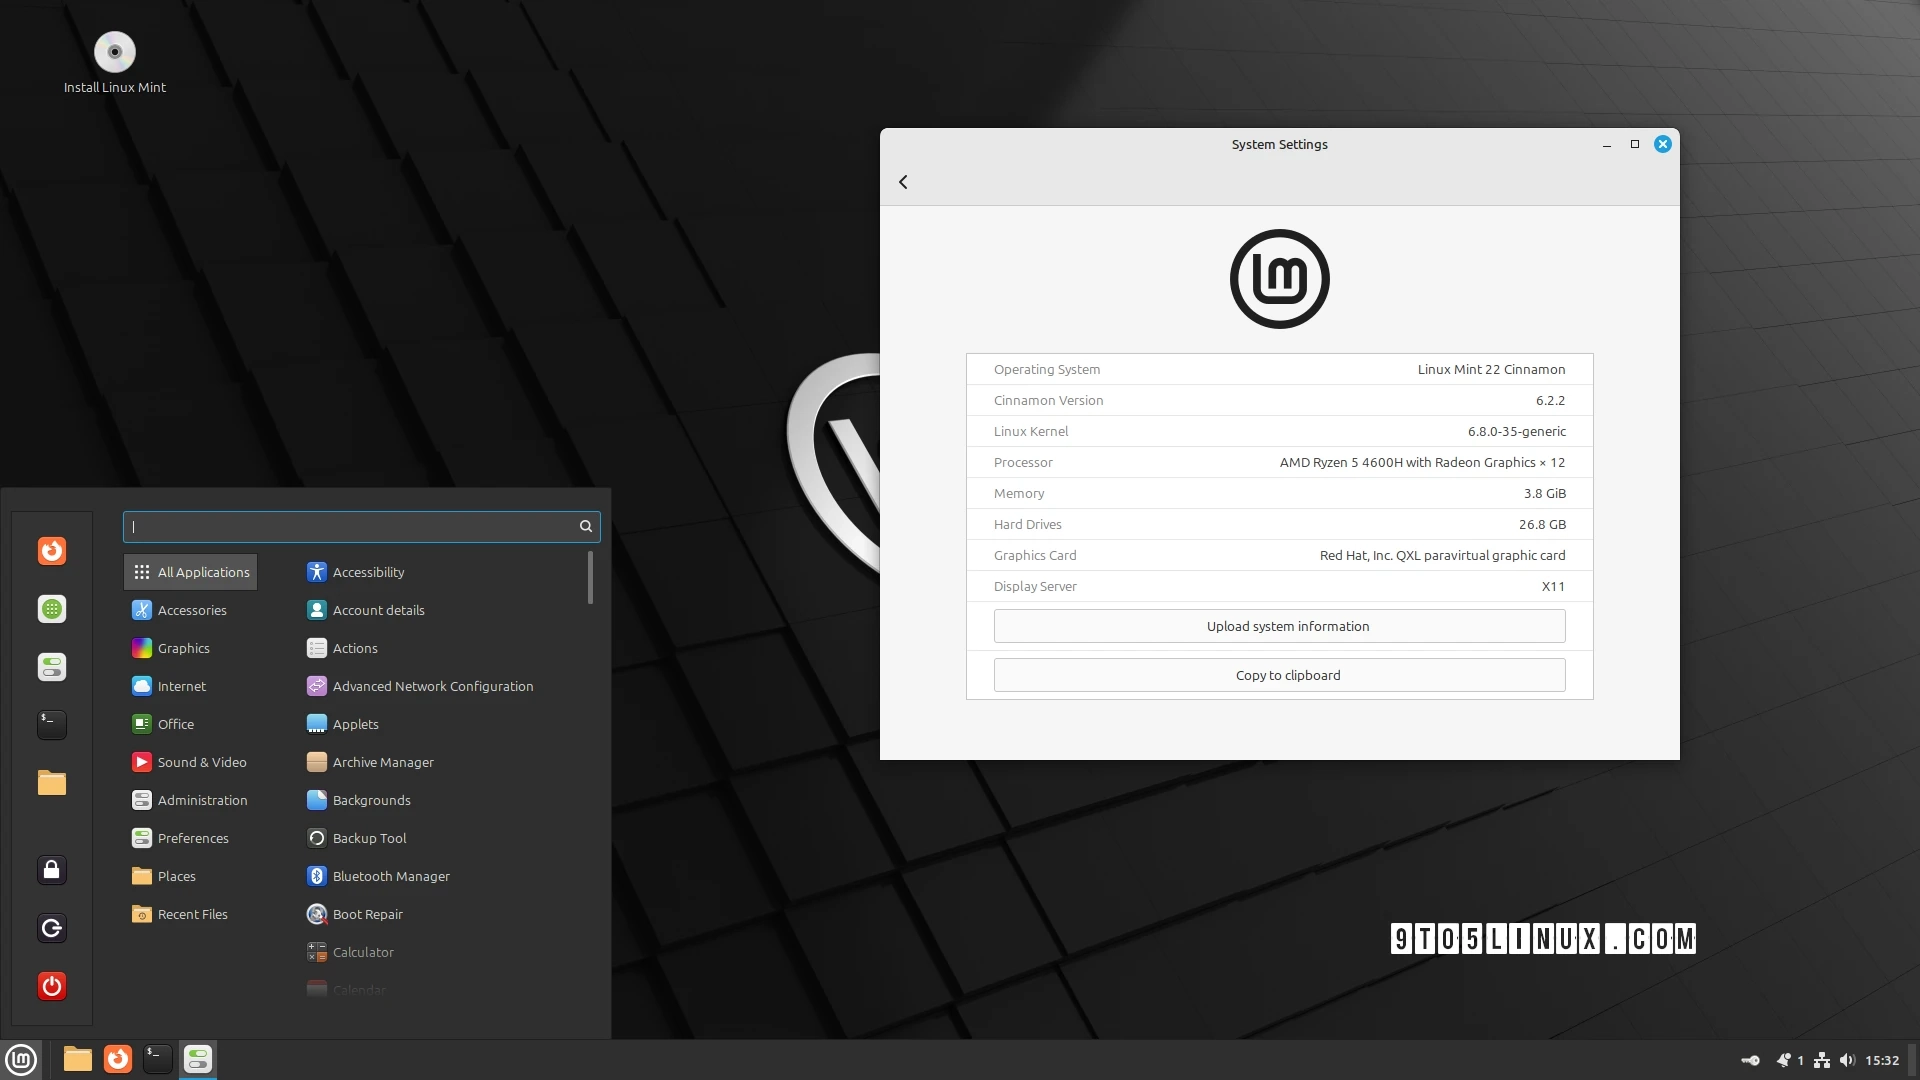Open Bluetooth Manager settings

coord(390,874)
